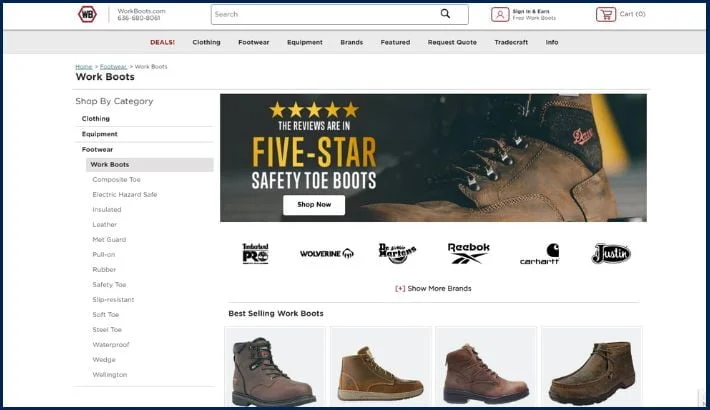Screen dimensions: 710x410
Task: Select the Justin brand logo
Action: 611,253
